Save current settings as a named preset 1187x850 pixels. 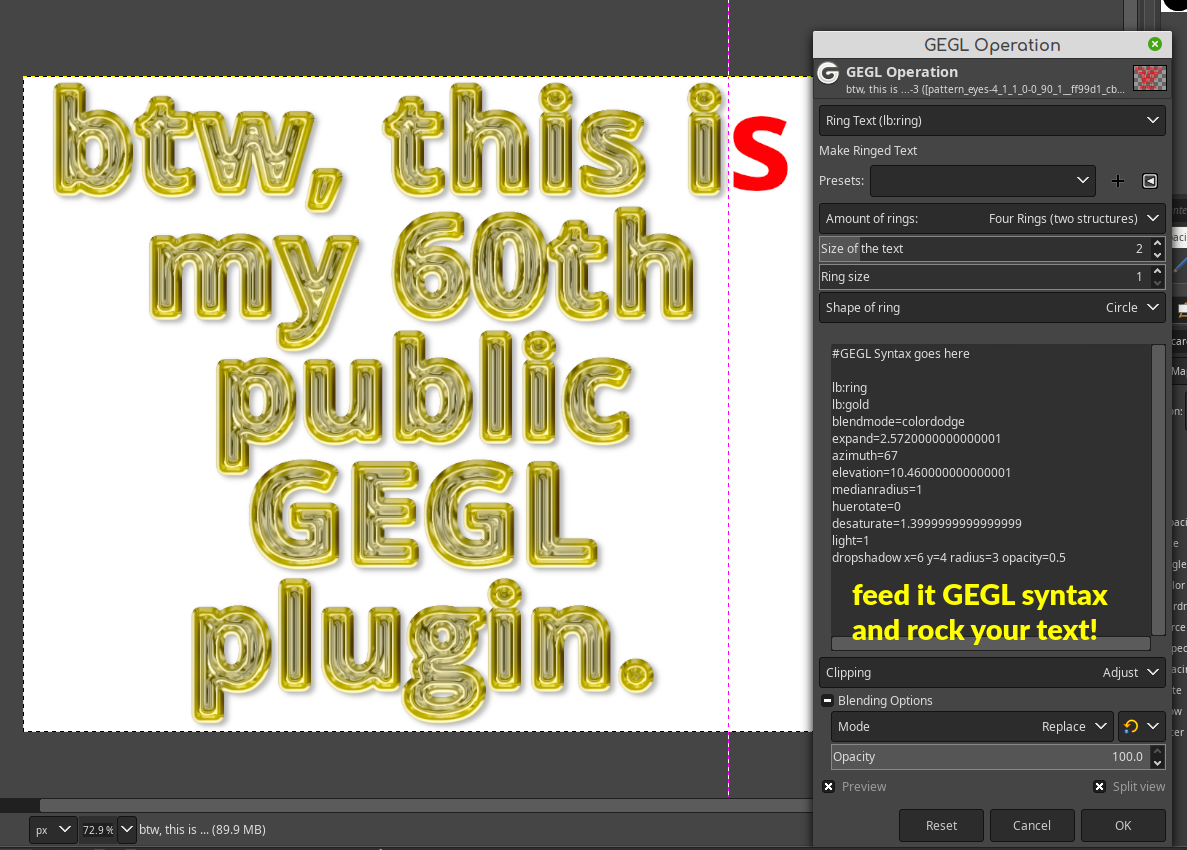[1117, 181]
